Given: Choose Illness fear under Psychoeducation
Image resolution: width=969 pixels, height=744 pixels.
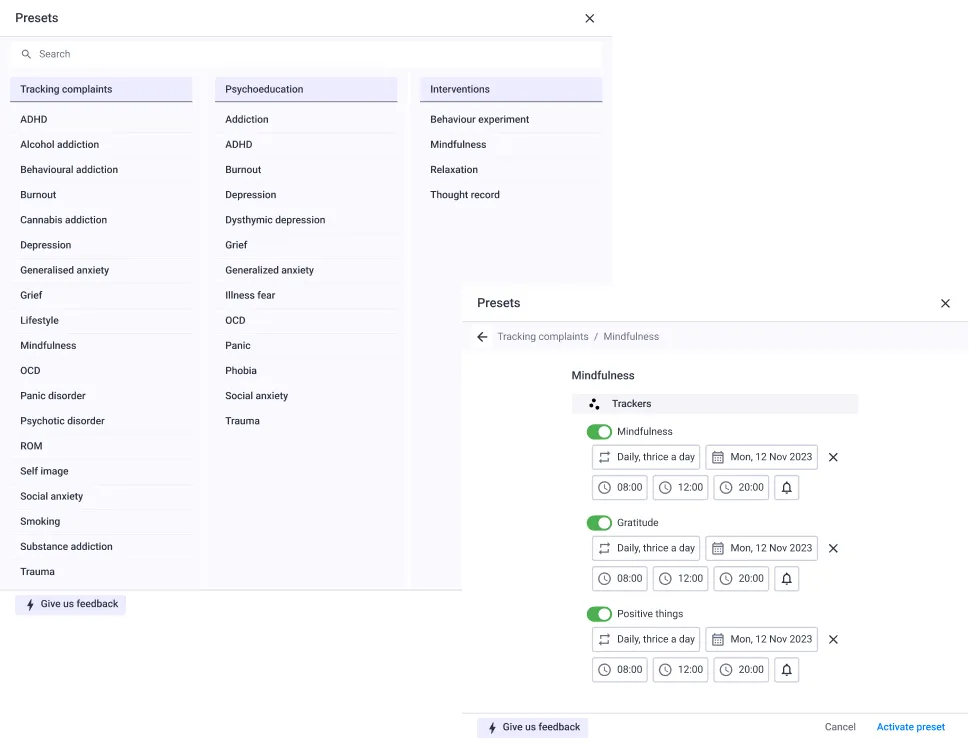Looking at the screenshot, I should (306, 295).
